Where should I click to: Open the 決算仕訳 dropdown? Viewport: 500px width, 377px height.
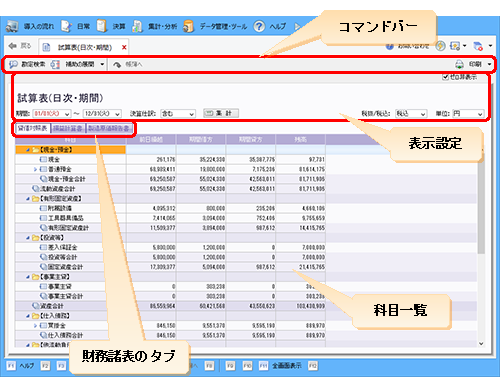click(178, 114)
